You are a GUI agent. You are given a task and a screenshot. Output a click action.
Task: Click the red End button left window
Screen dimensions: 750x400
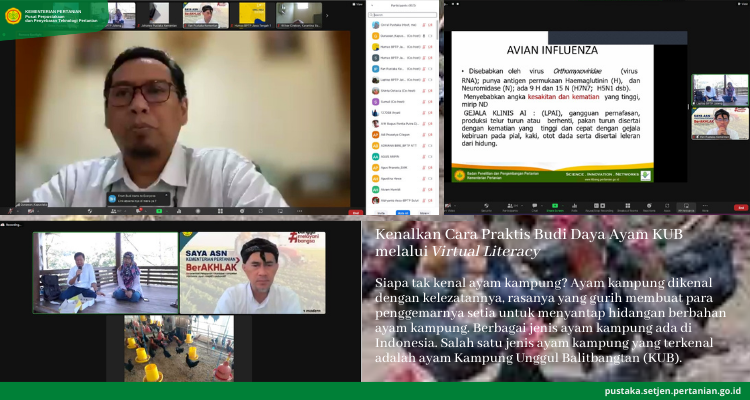[355, 212]
